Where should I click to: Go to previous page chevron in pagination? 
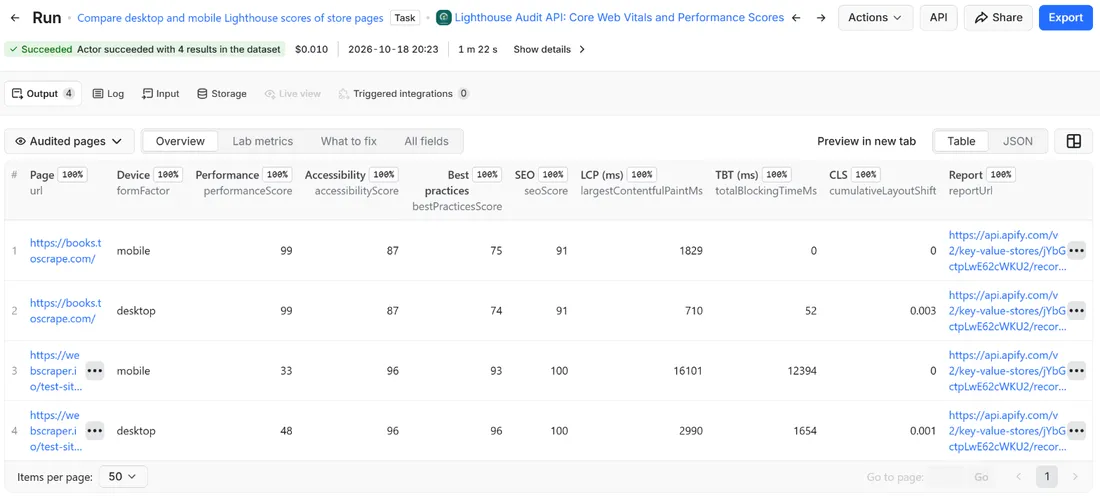[x=1019, y=477]
